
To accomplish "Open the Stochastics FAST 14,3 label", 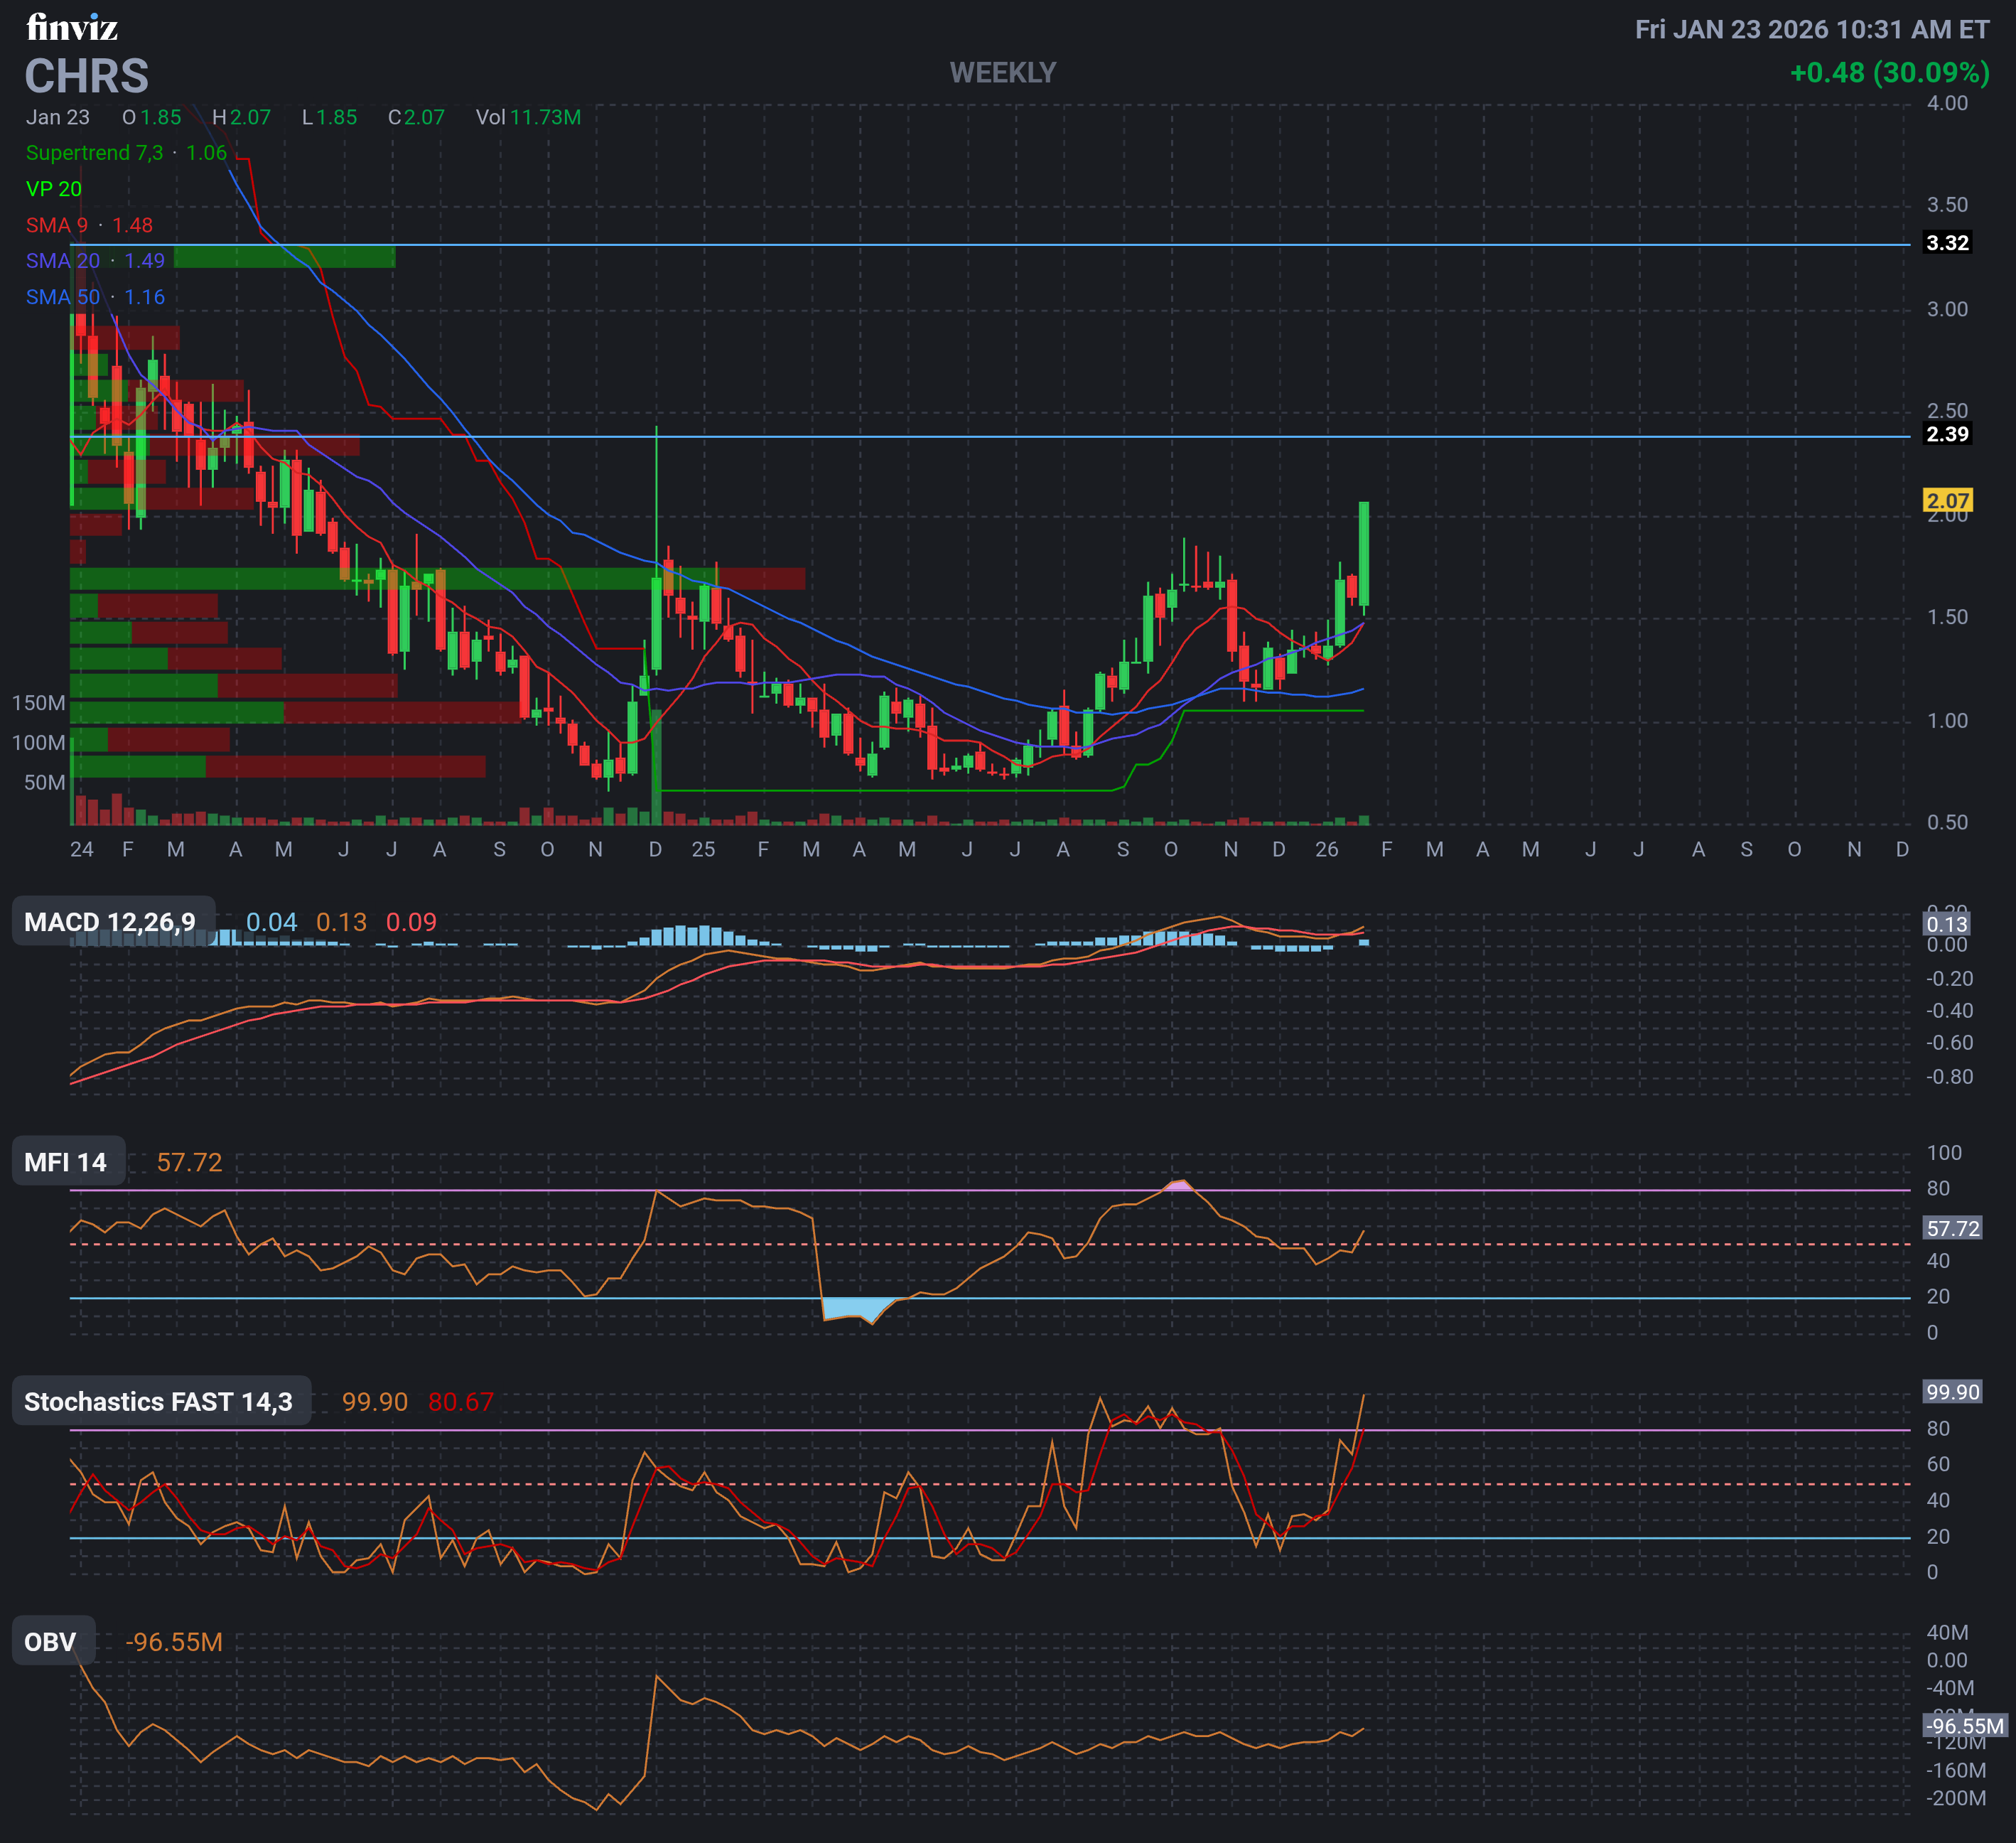I will (x=159, y=1402).
